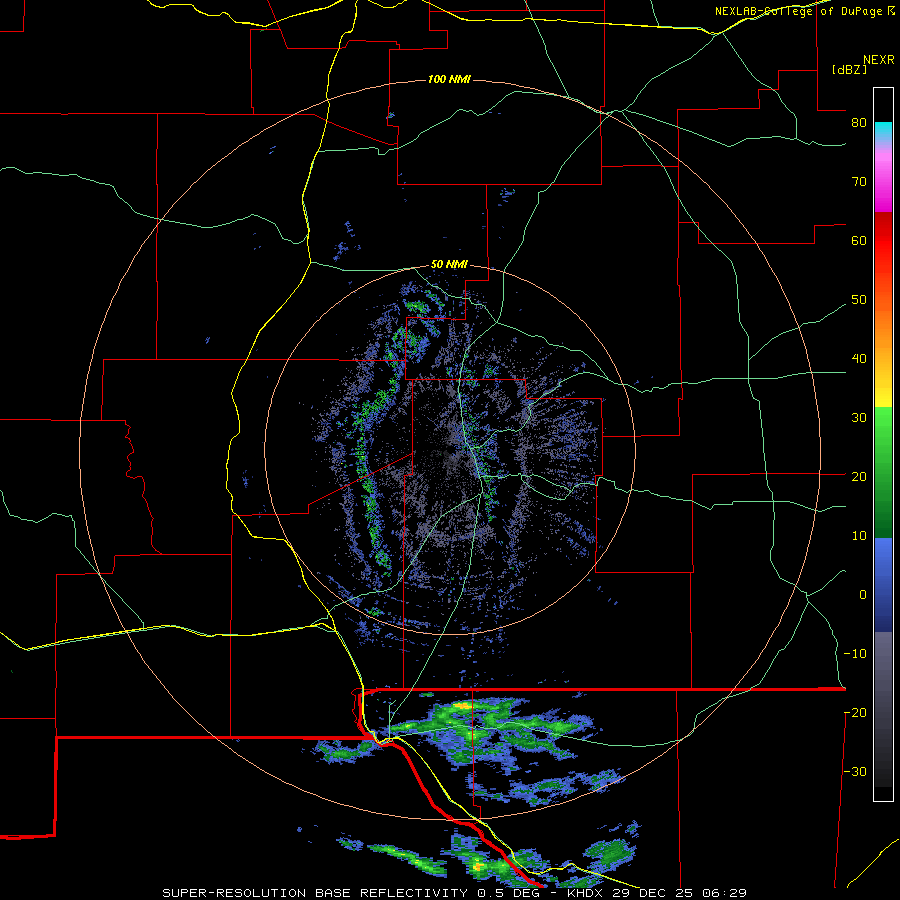Click the 50 NMI range ring label
Screen dimensions: 900x900
449,265
